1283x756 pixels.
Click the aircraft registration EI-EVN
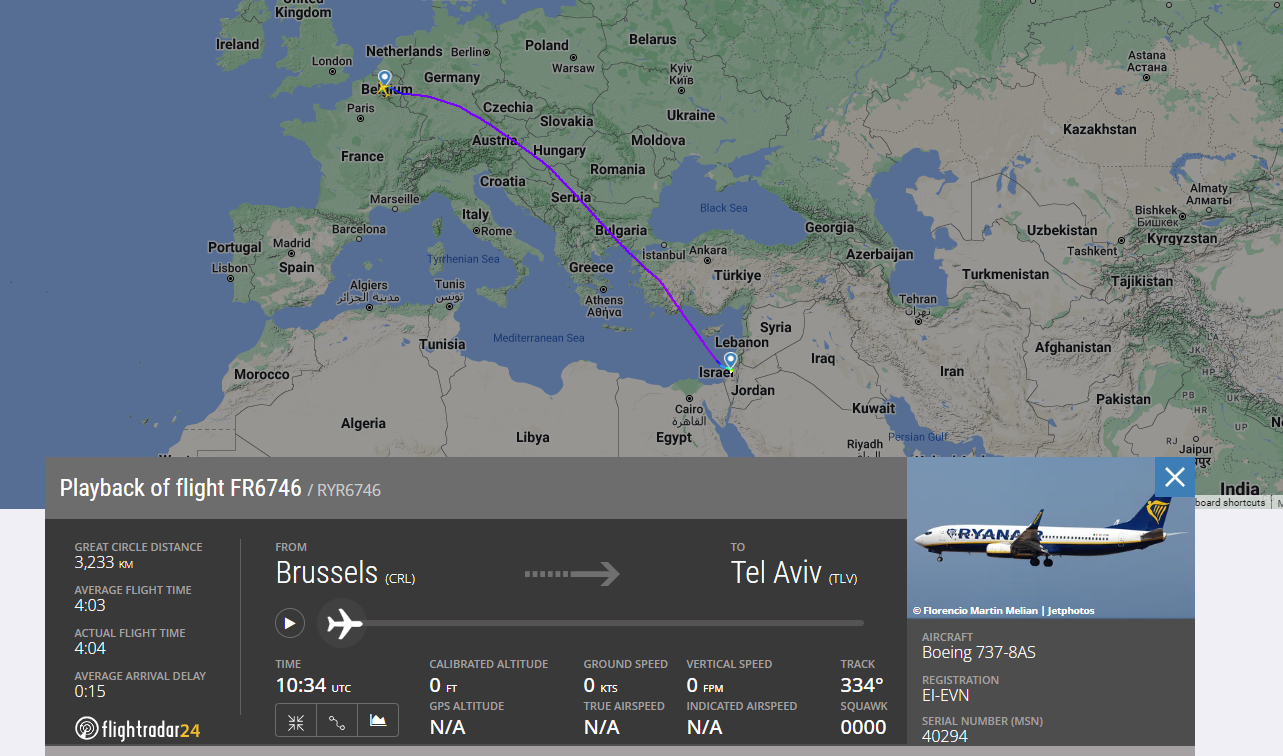click(945, 696)
